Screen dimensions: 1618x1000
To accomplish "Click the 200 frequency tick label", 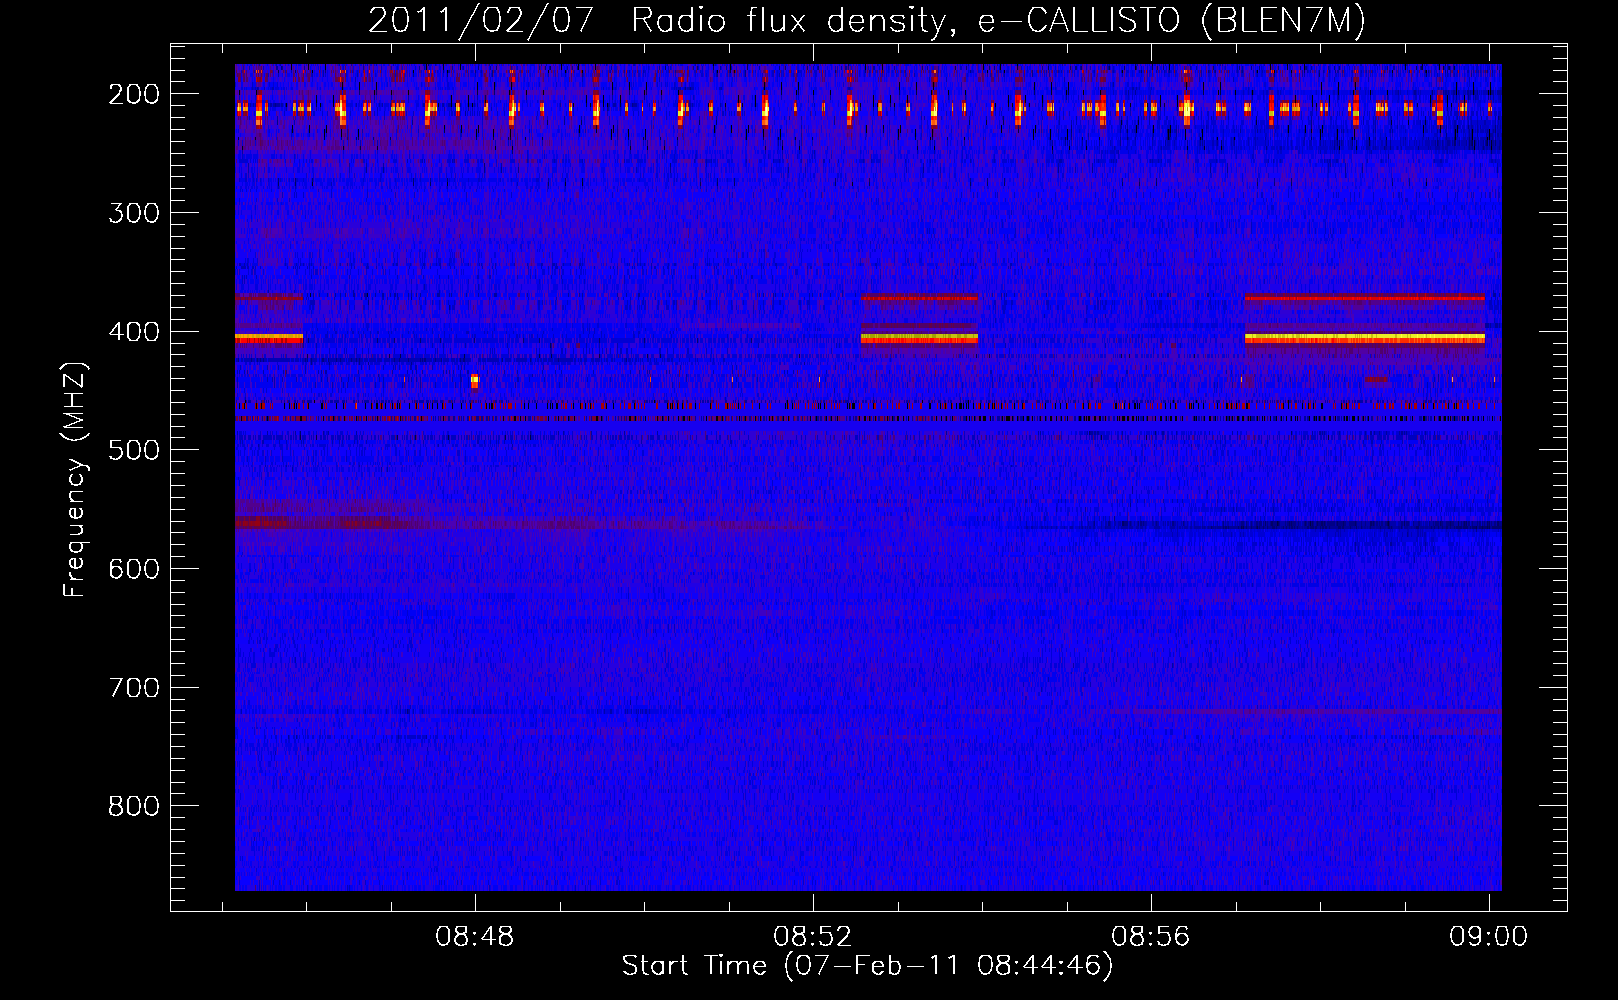I will [134, 94].
